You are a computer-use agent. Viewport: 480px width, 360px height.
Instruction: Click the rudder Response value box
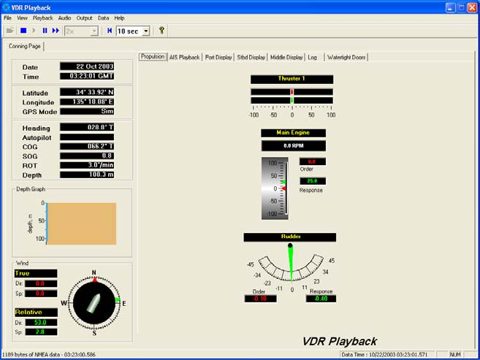pos(321,299)
